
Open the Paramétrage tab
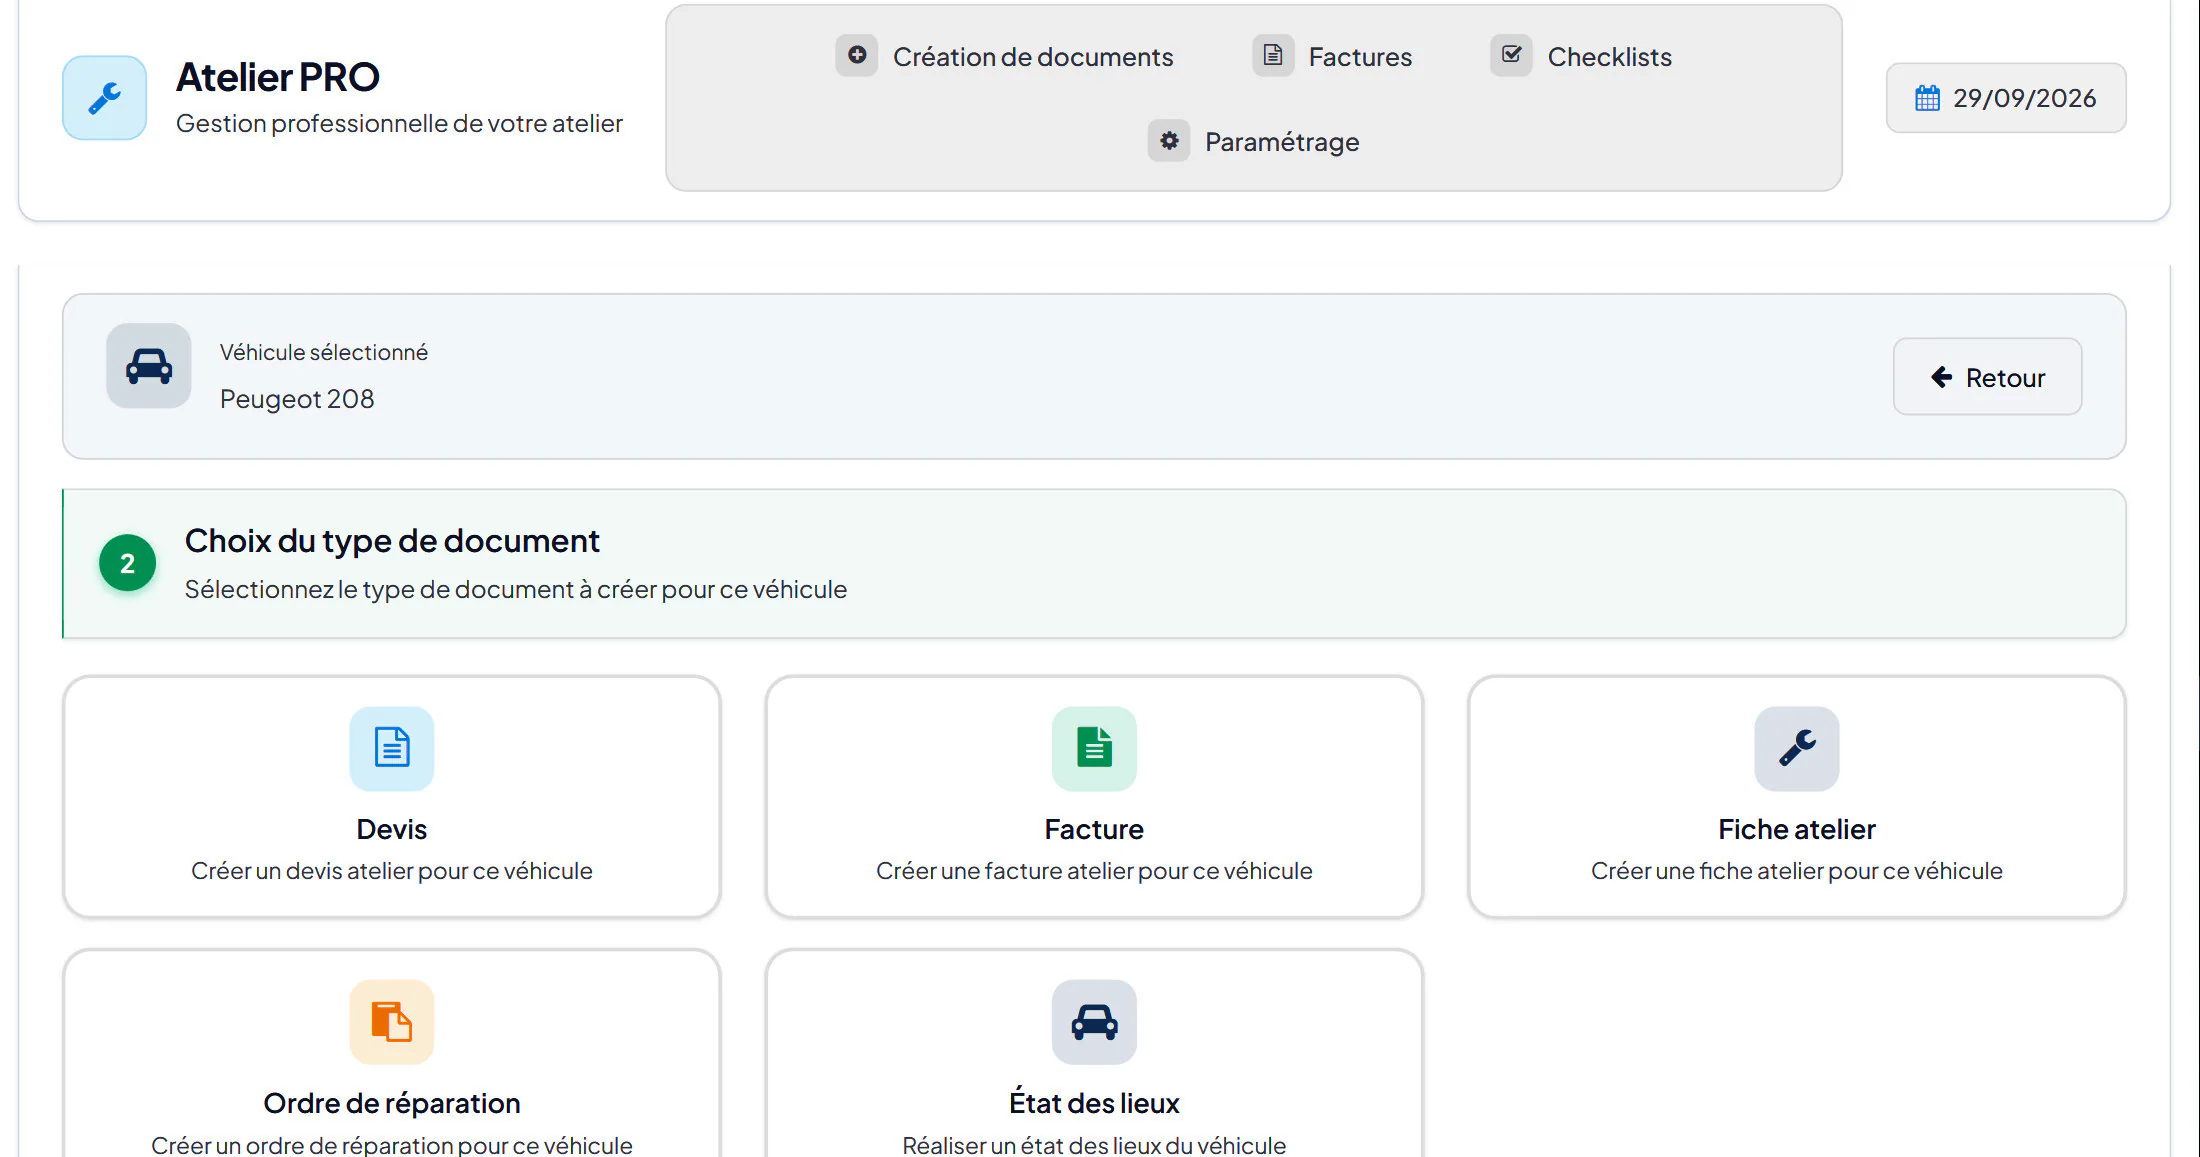pos(1254,141)
